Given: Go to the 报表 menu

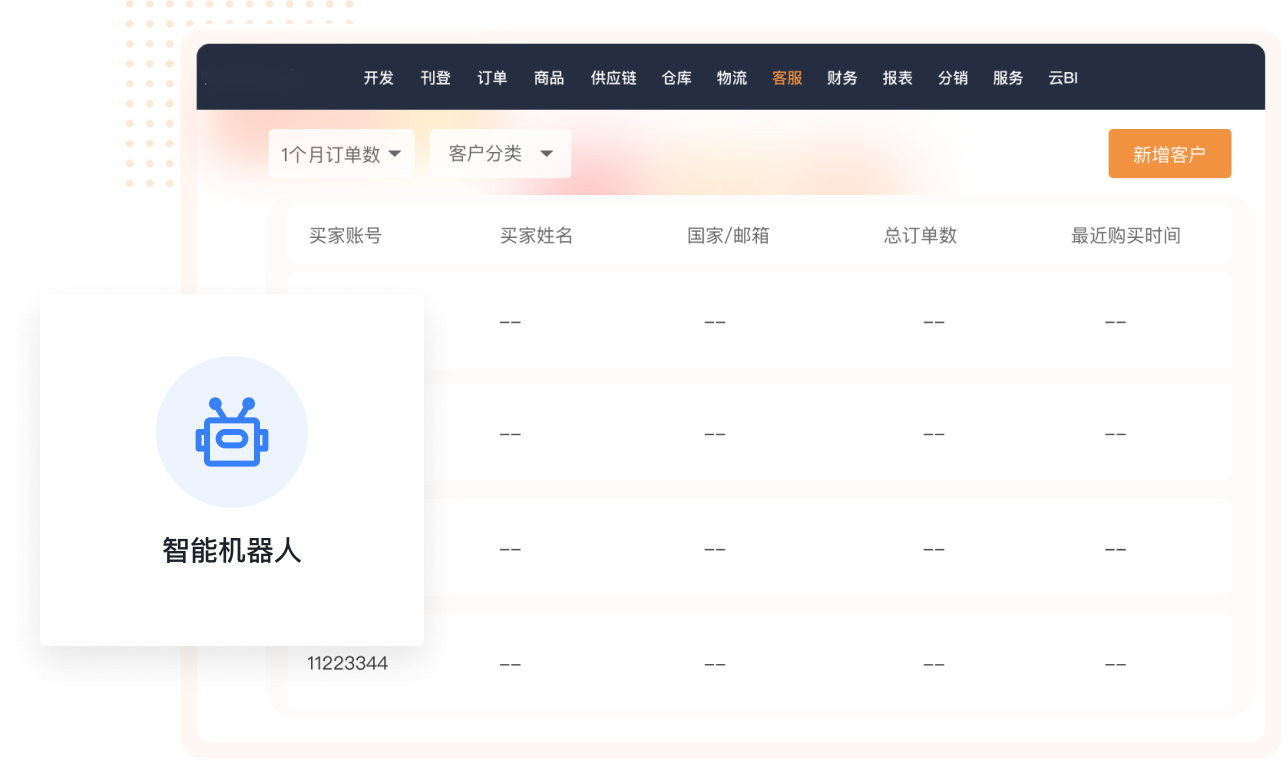Looking at the screenshot, I should click(897, 78).
